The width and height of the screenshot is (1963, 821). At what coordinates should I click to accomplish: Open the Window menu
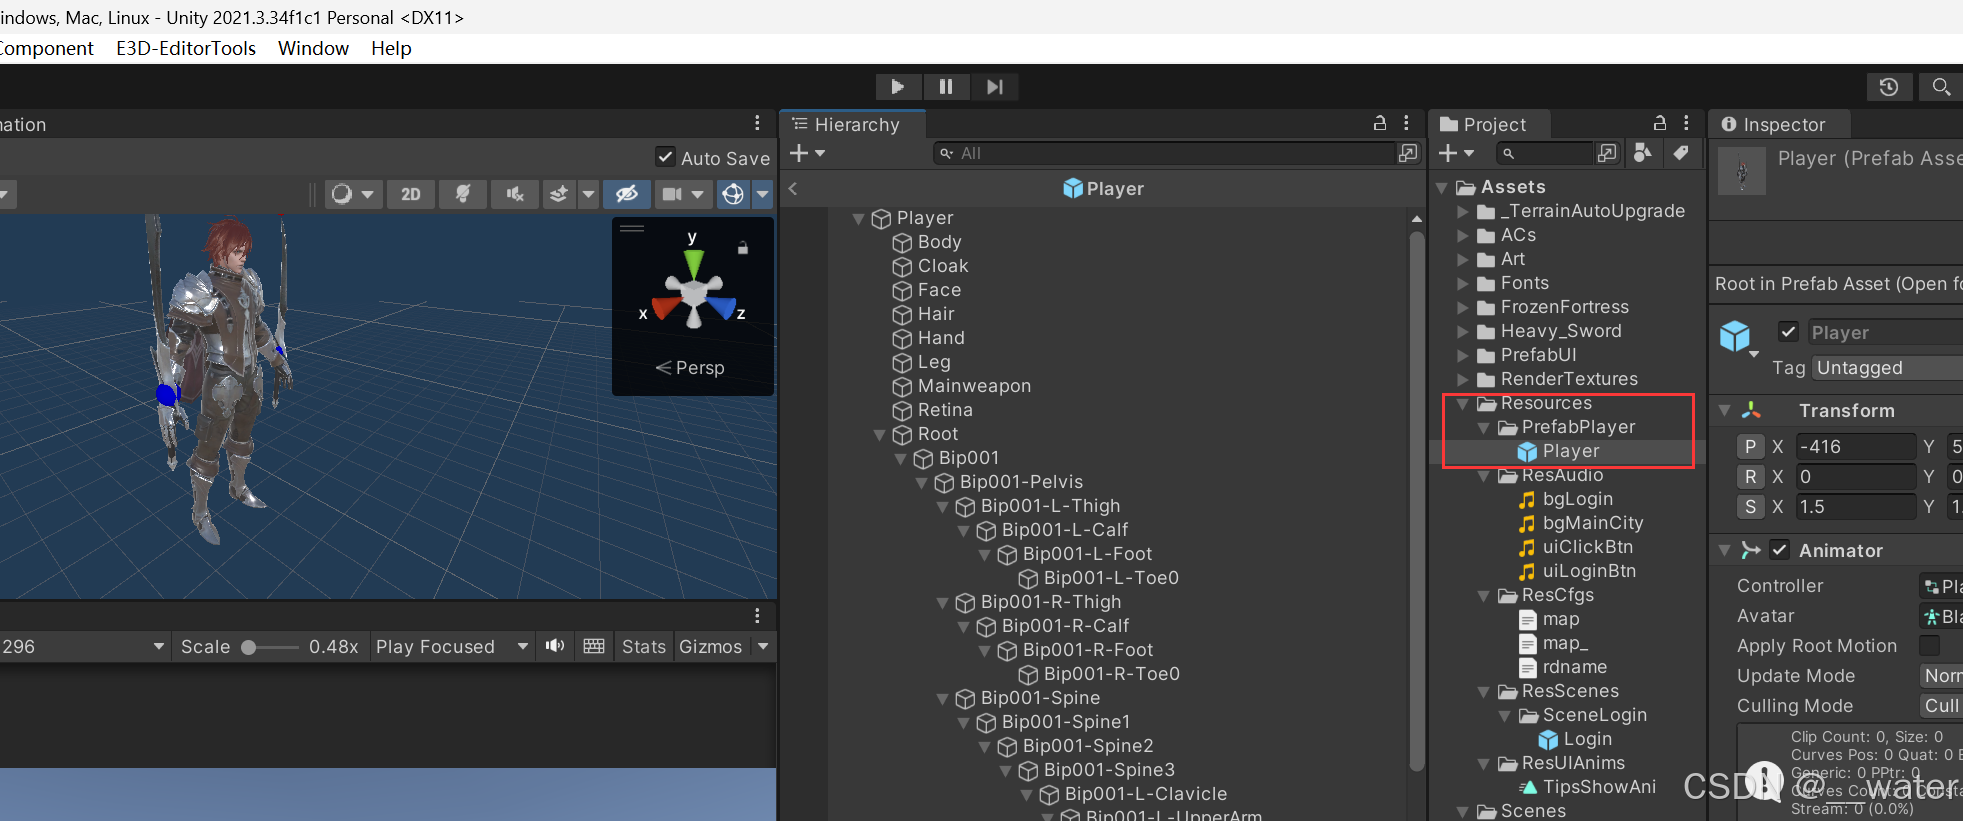point(313,48)
